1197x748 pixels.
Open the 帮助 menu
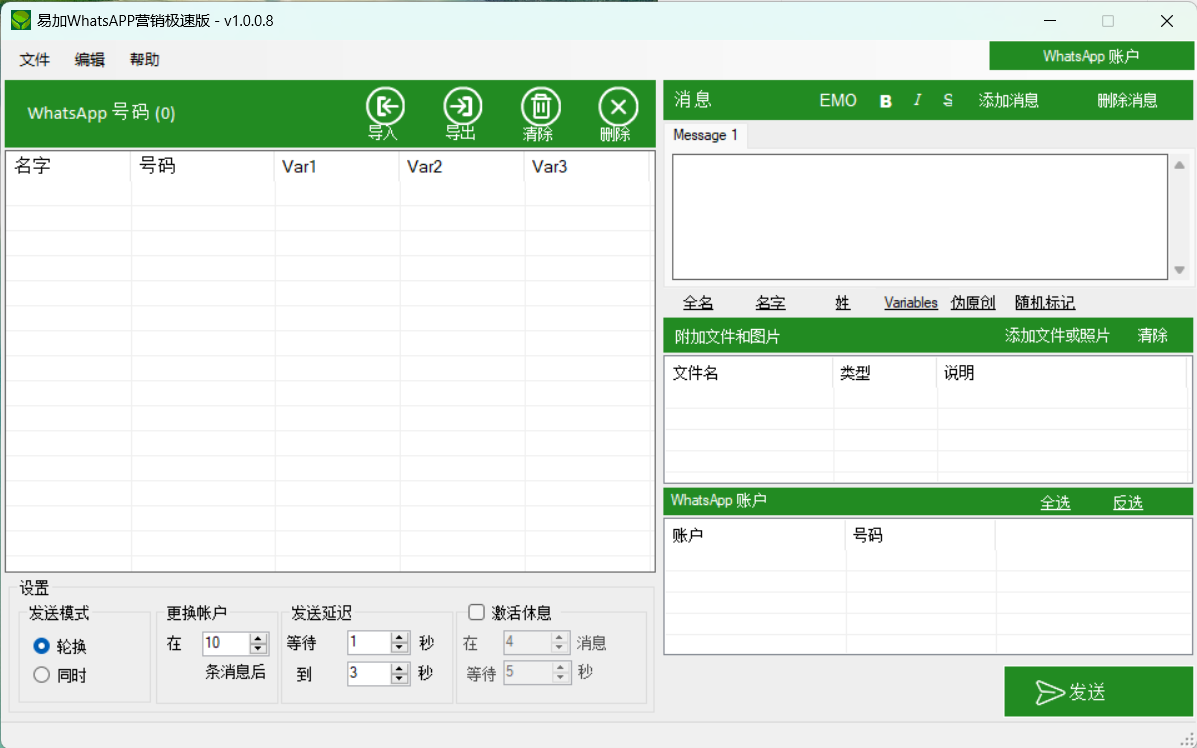click(144, 60)
